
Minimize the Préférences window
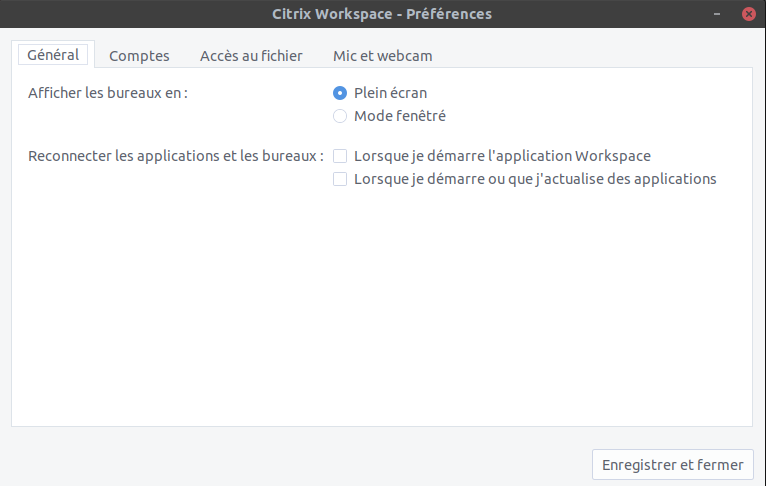coord(717,14)
